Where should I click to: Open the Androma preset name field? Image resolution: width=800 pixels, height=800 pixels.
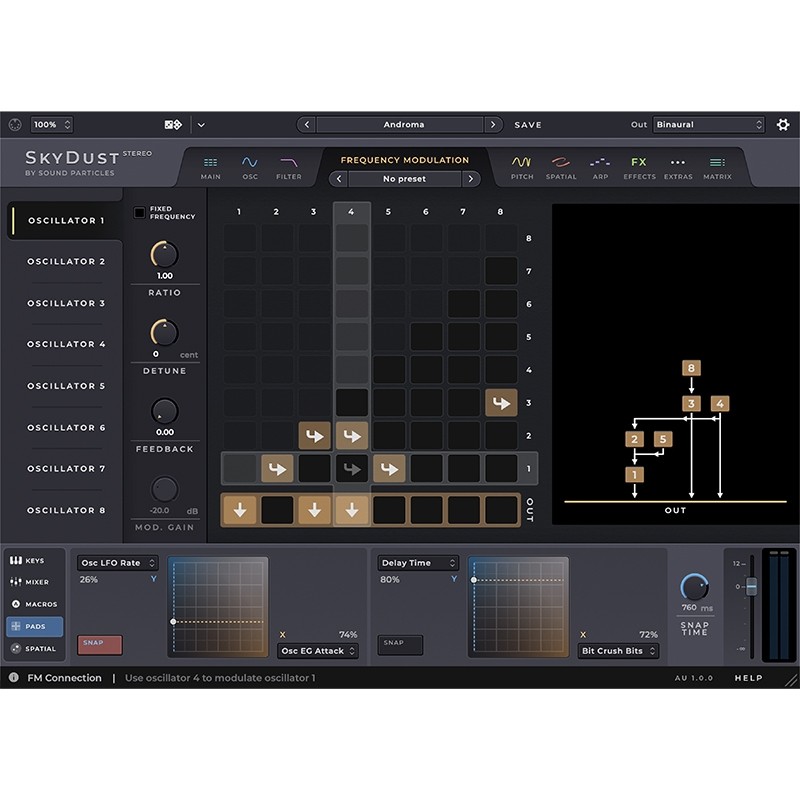coord(399,124)
